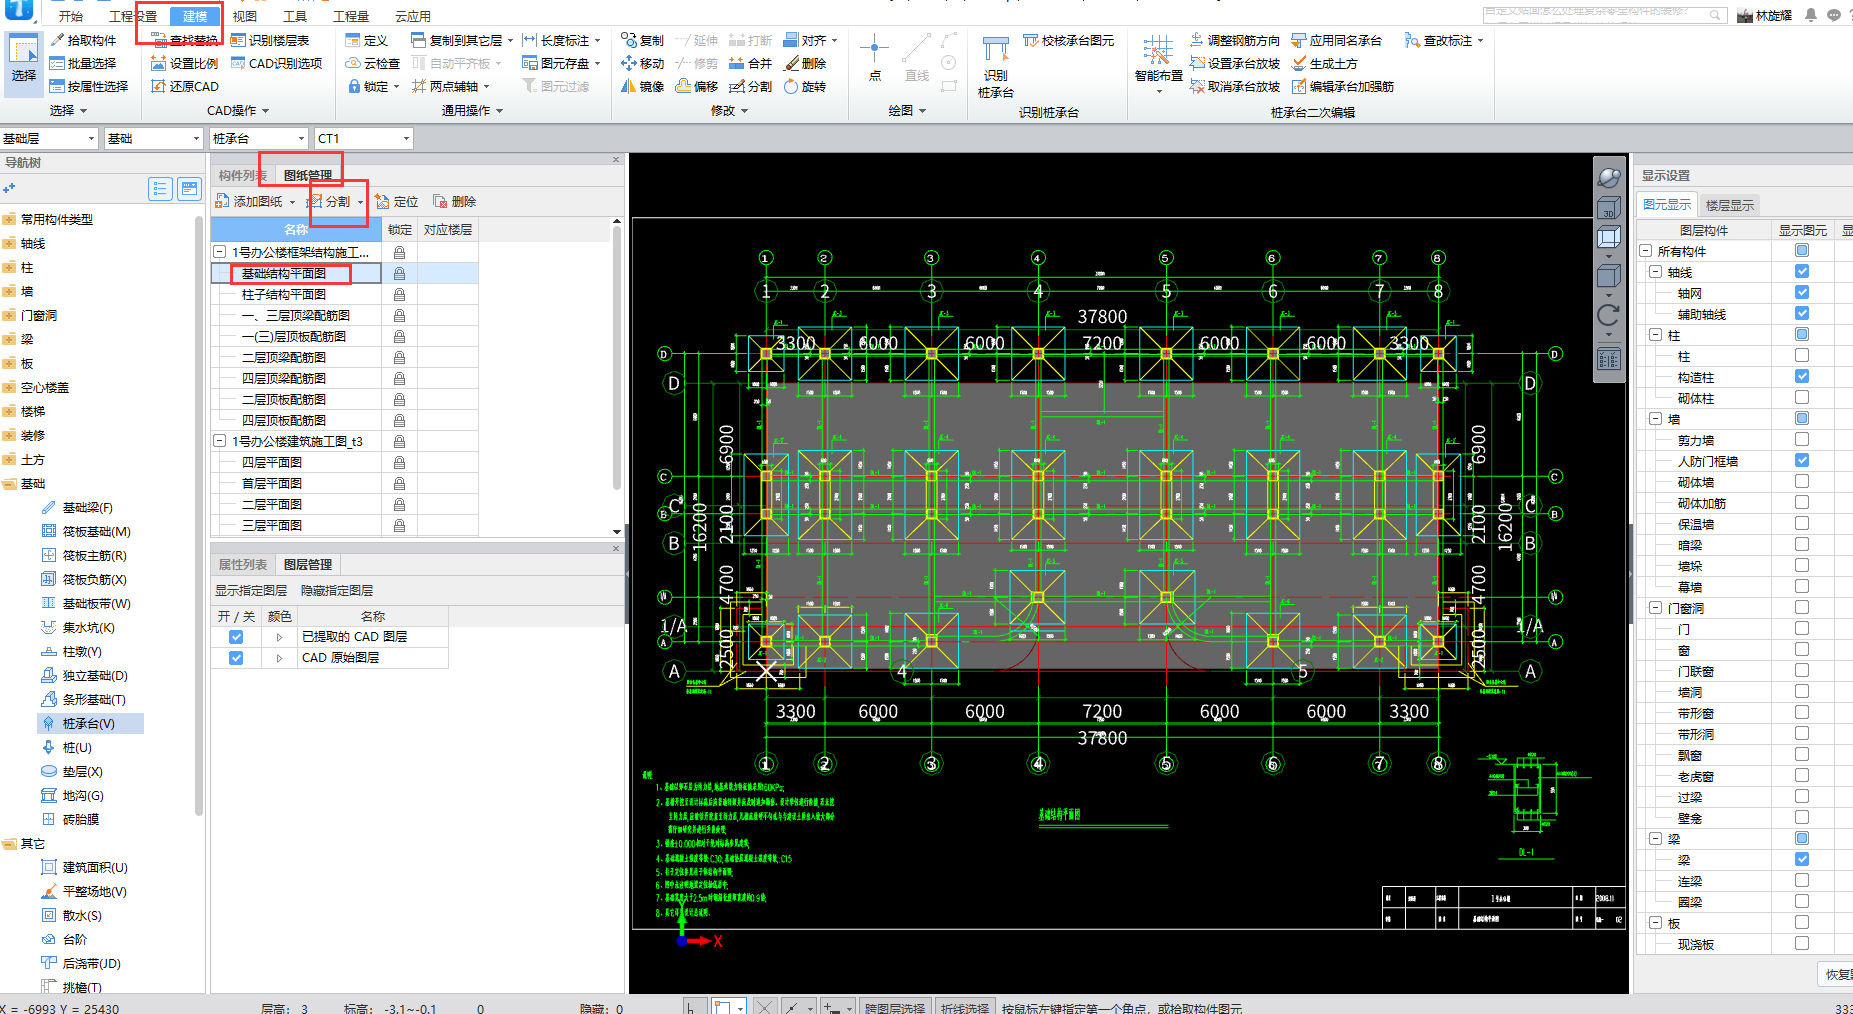Click the 定位 locate button in drawing panel
This screenshot has width=1853, height=1014.
coord(396,201)
